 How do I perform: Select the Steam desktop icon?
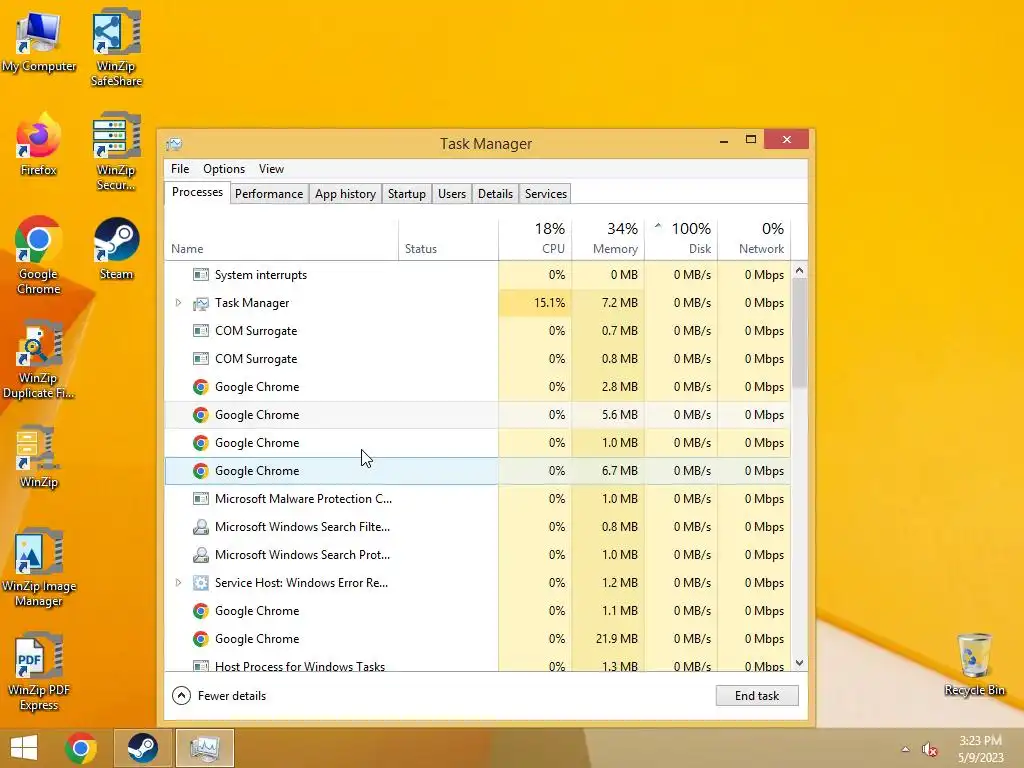click(116, 249)
